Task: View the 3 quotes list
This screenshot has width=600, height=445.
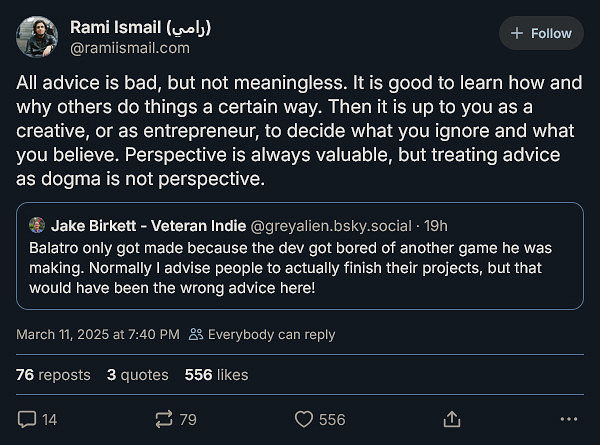Action: (138, 375)
